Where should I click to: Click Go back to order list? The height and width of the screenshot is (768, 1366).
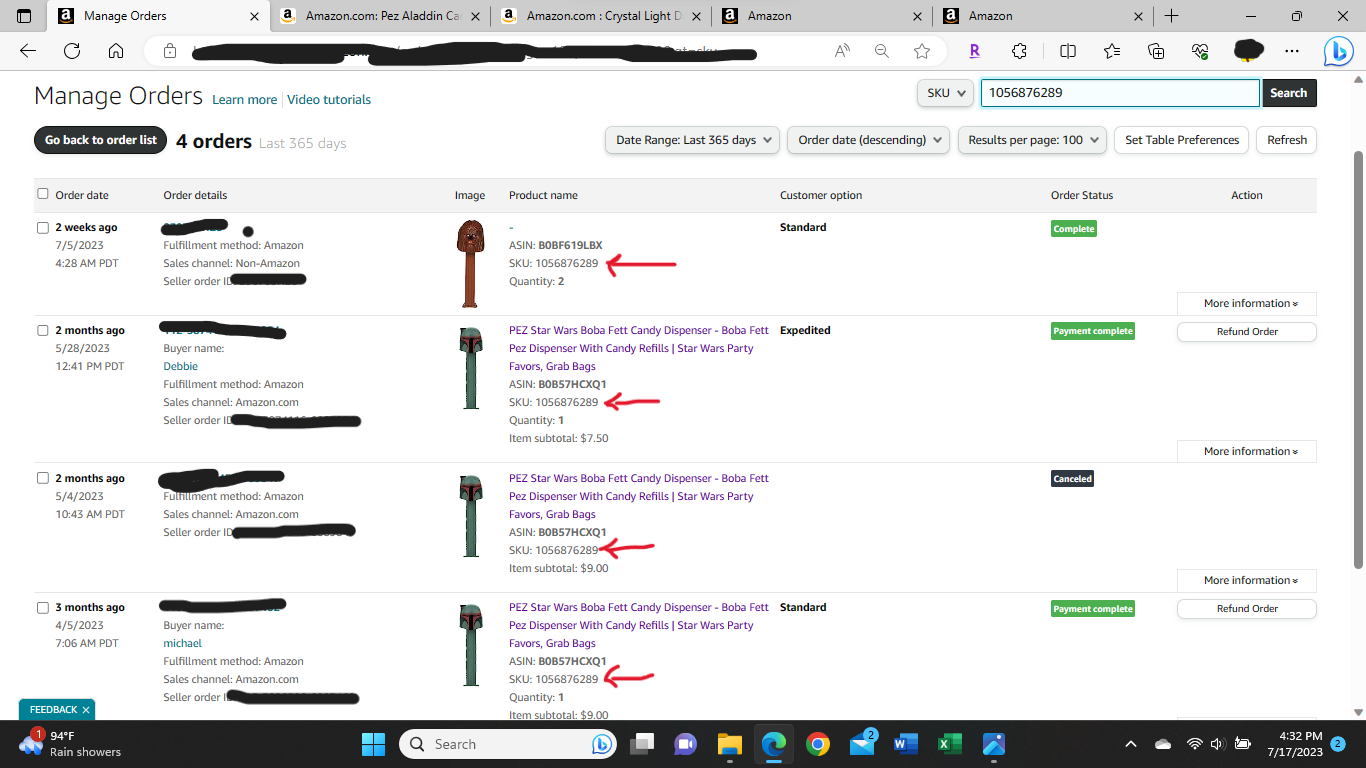click(101, 140)
